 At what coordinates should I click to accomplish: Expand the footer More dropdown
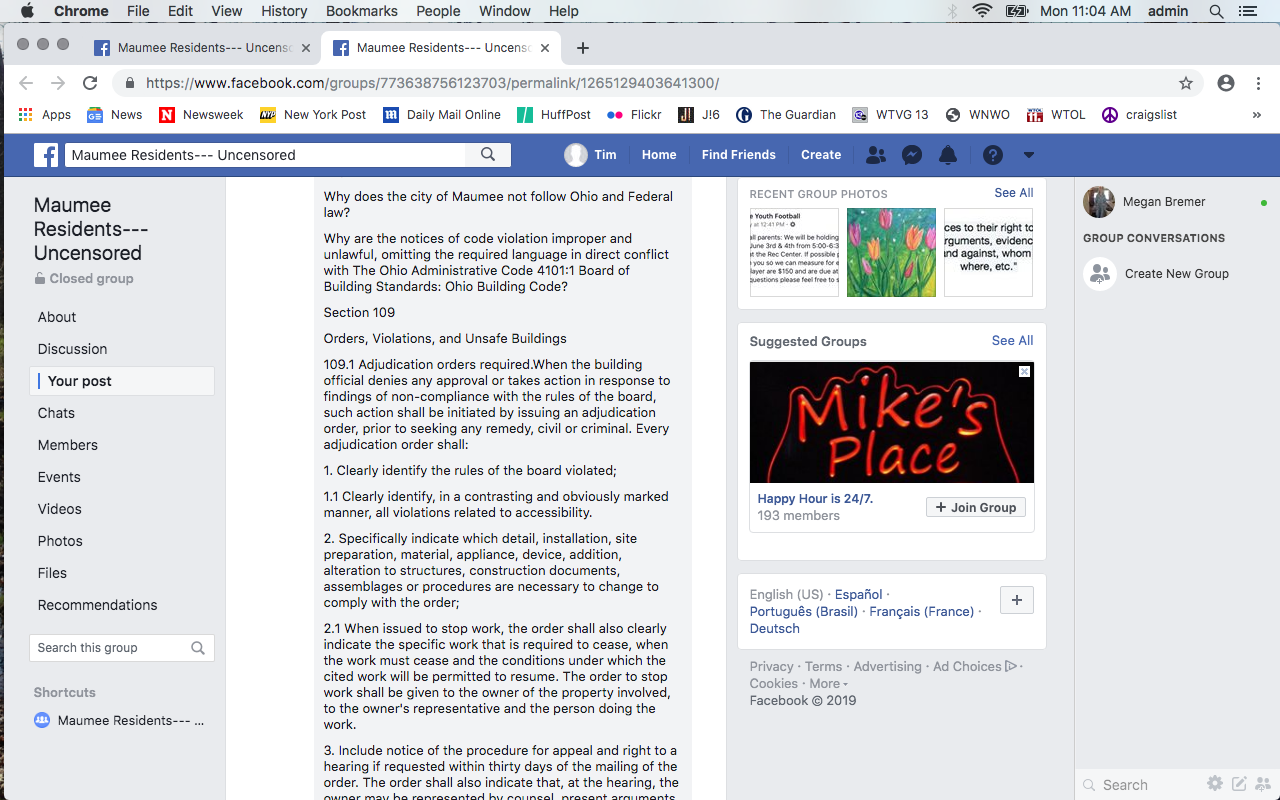pyautogui.click(x=828, y=684)
